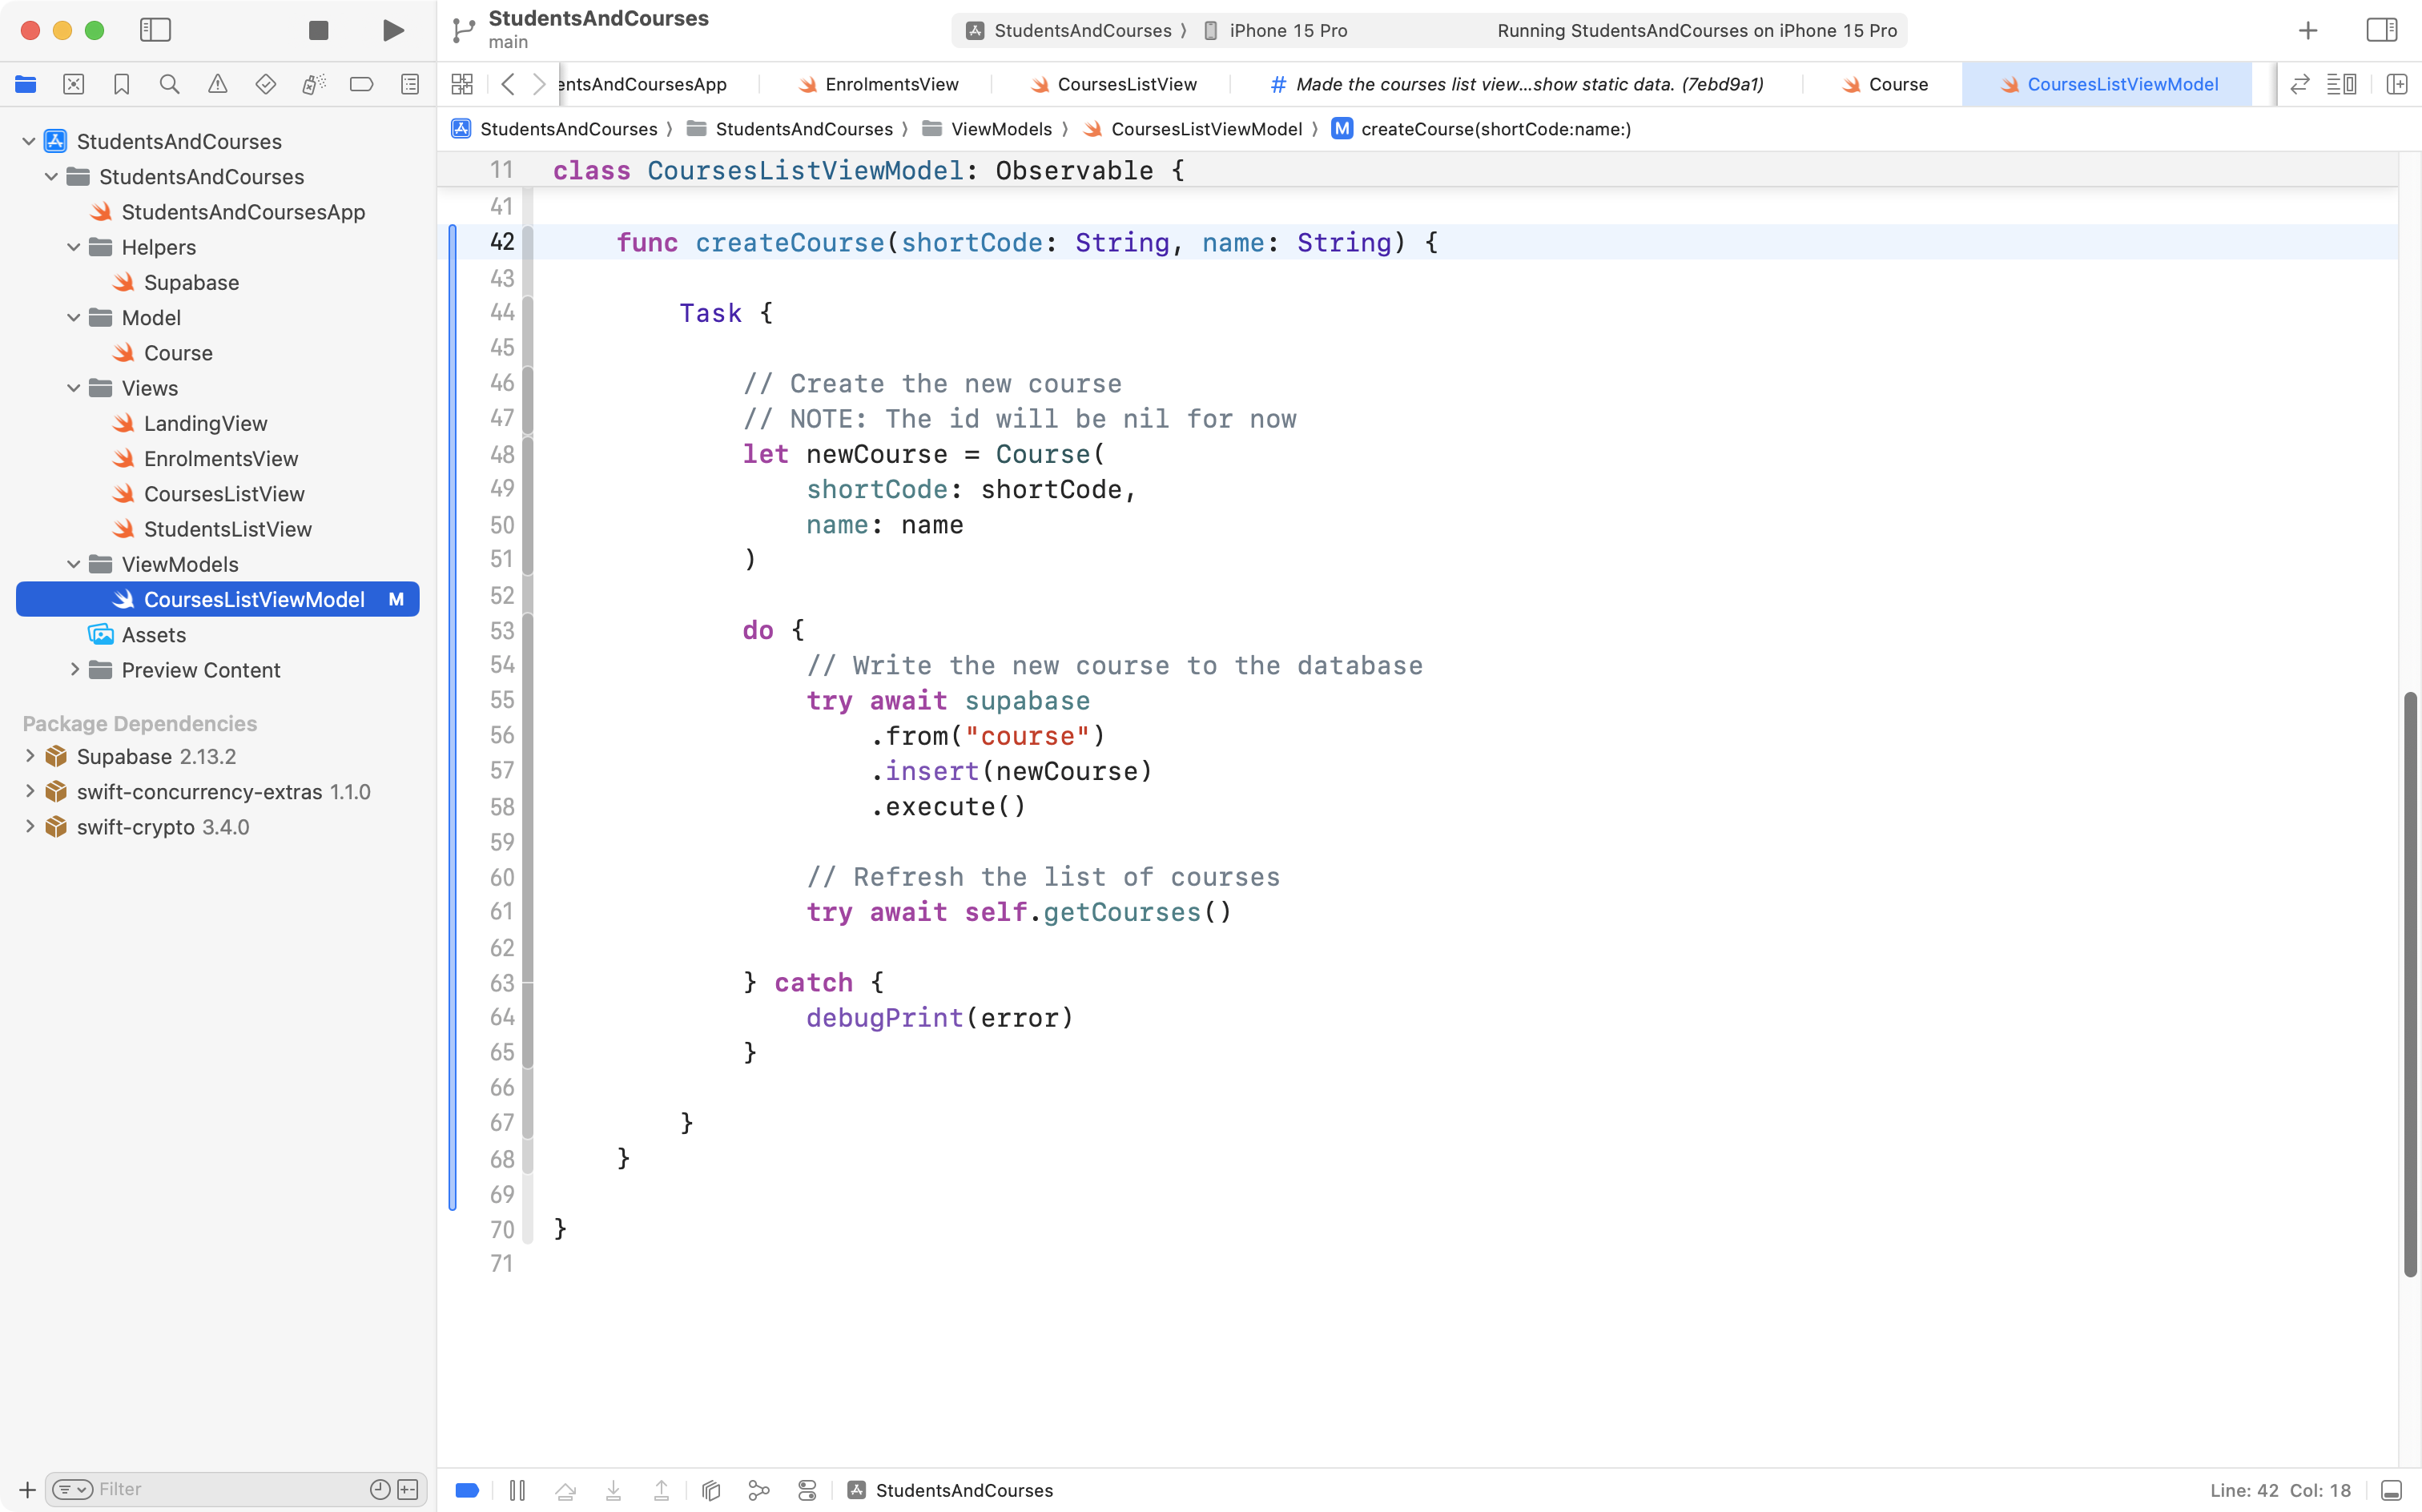Open the Source Control navigator
This screenshot has height=1512, width=2422.
click(73, 84)
